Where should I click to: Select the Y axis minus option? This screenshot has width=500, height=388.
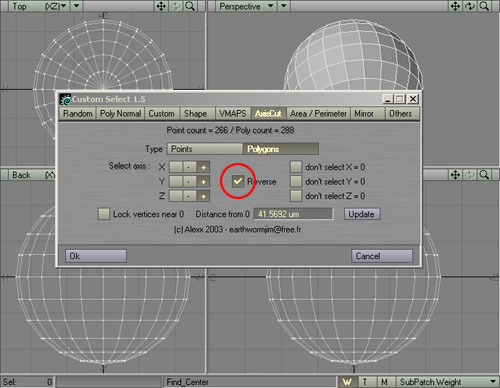pos(189,182)
